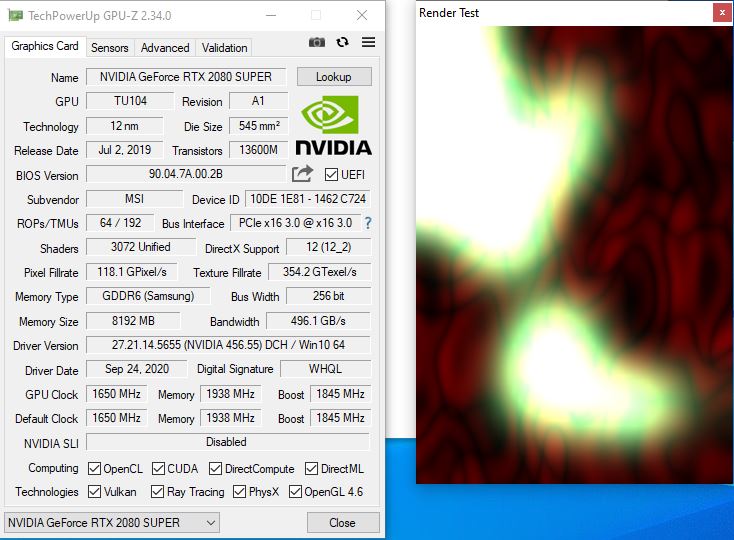Click the A1 revision value
Viewport: 734px width, 540px height.
258,101
